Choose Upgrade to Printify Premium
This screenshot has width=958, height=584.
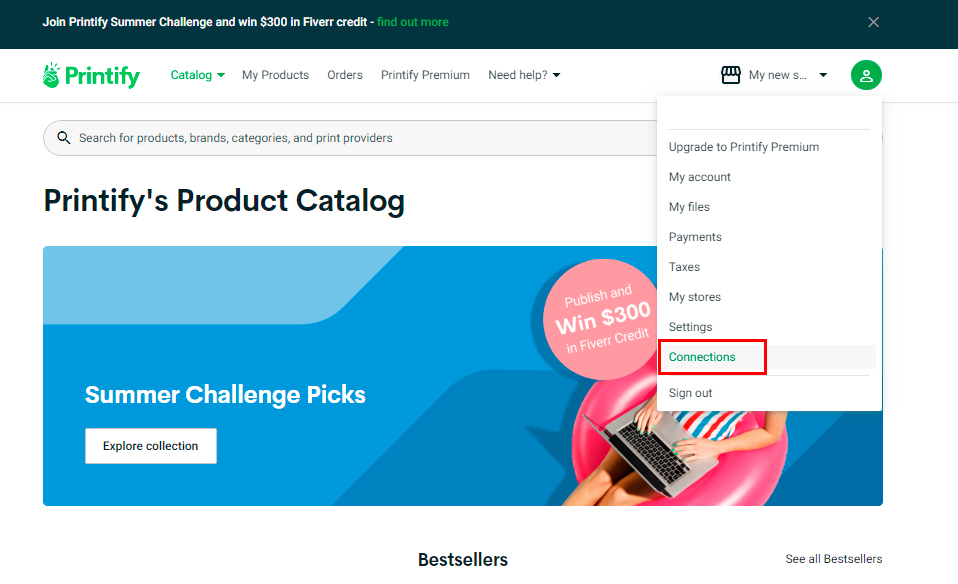[x=744, y=147]
